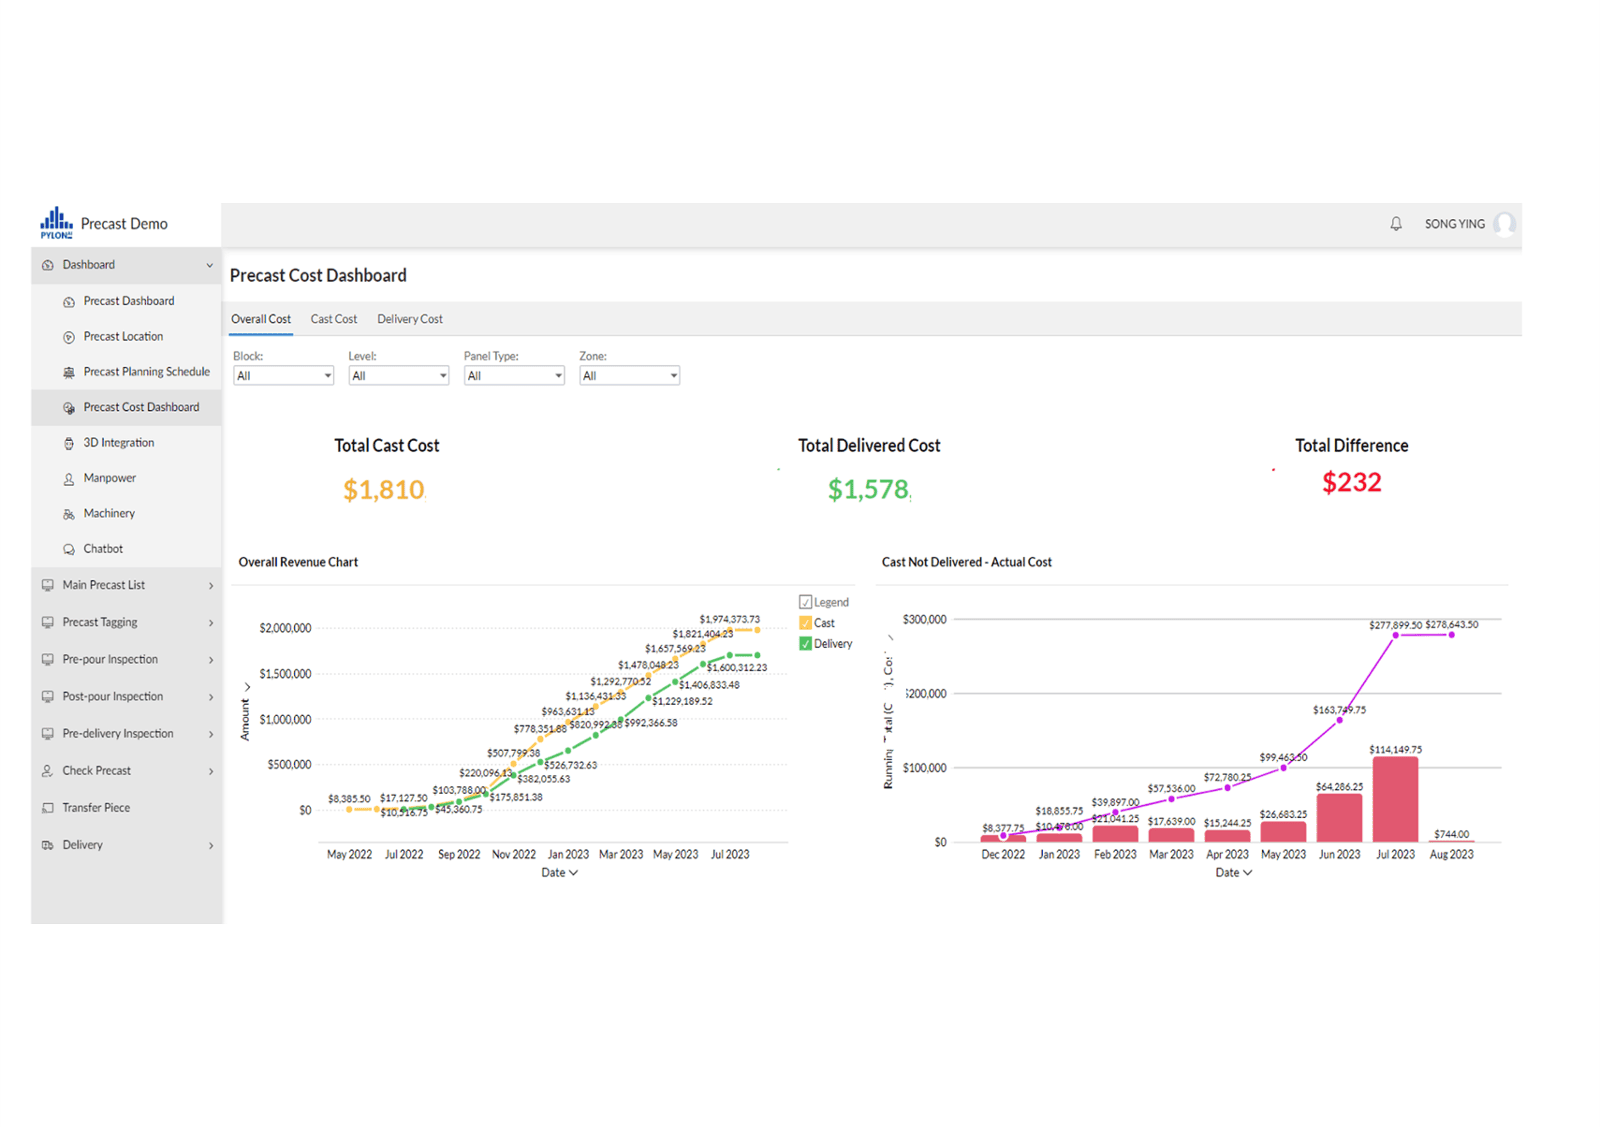Click the Precast Location pin icon
The image size is (1600, 1127).
(69, 337)
